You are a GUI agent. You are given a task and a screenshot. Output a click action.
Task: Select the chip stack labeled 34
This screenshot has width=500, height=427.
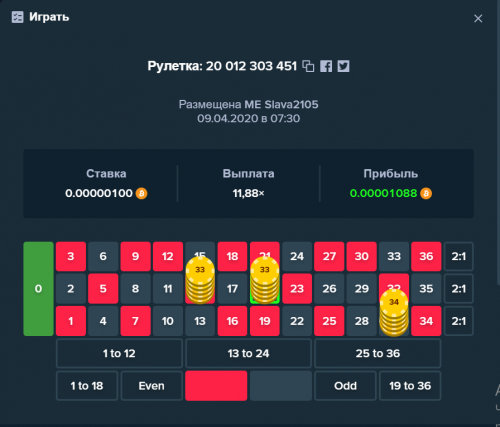coord(394,312)
